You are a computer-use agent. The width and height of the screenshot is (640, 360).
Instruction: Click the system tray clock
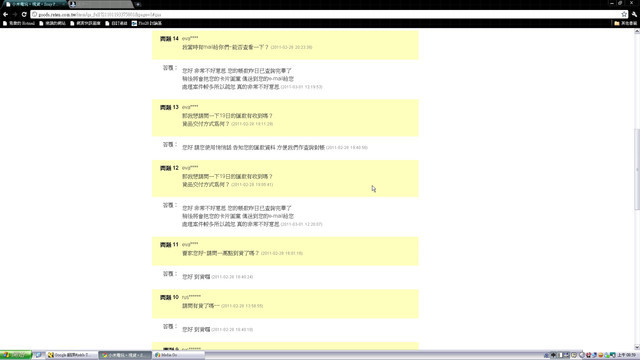click(627, 355)
